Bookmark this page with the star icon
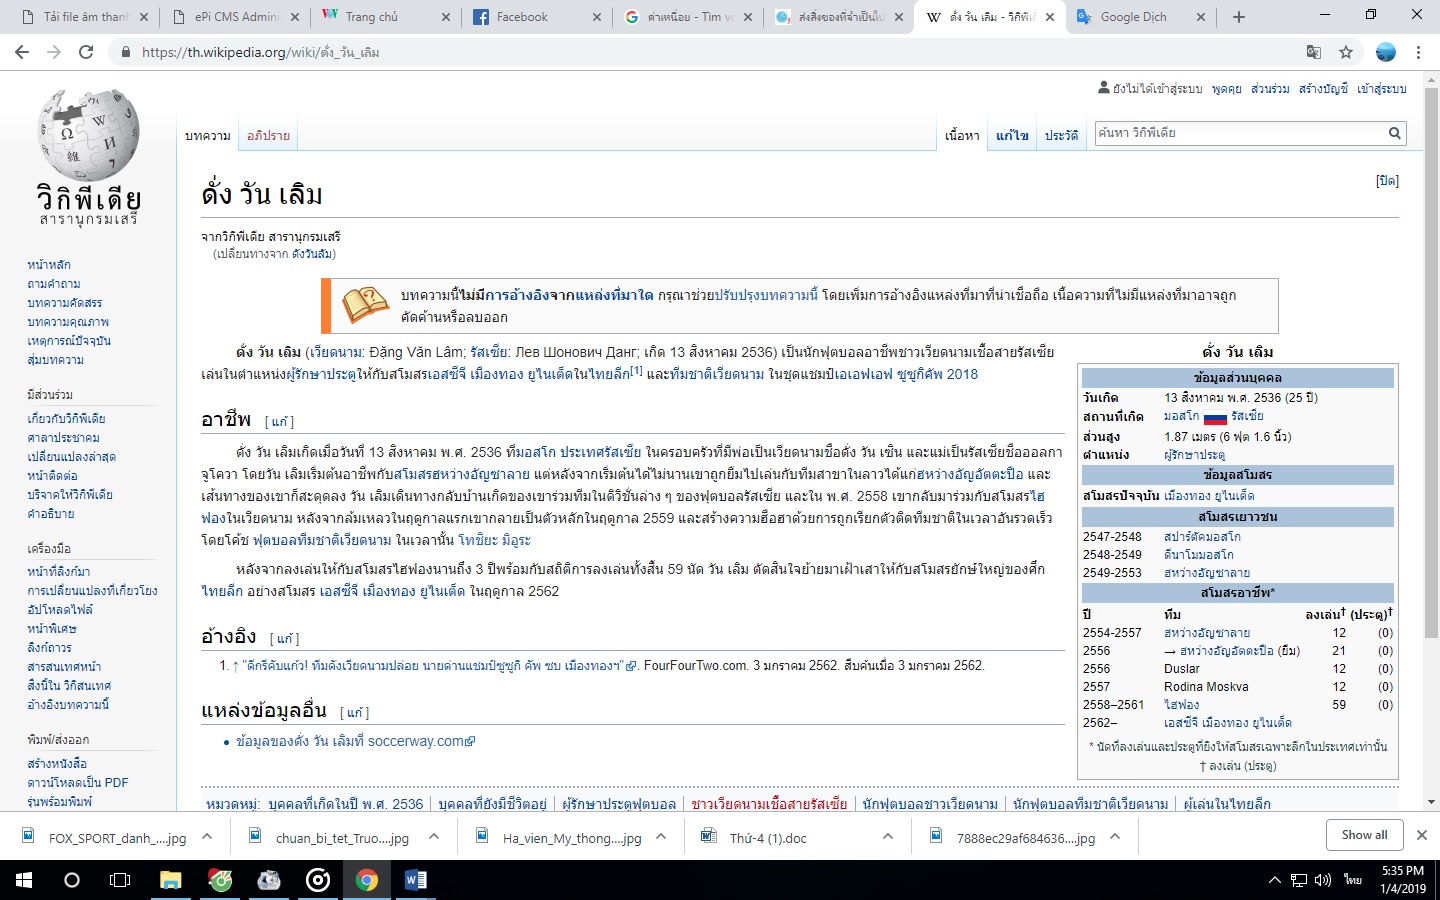This screenshot has height=900, width=1440. pos(1346,52)
